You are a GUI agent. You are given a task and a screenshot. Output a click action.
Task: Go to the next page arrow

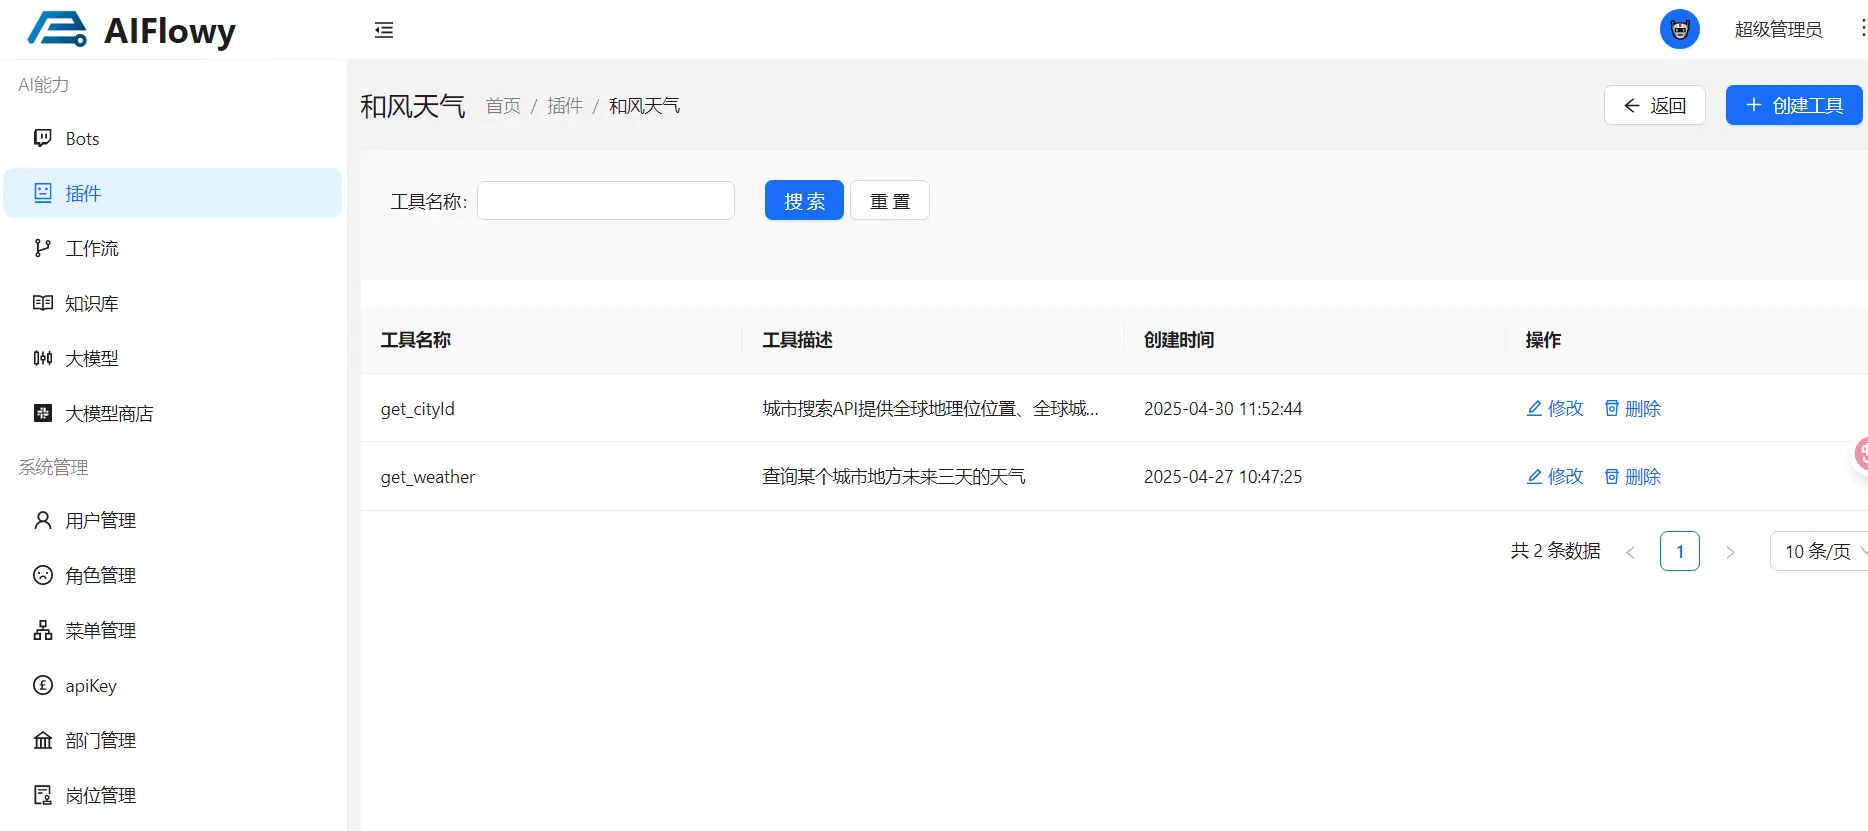[x=1730, y=552]
